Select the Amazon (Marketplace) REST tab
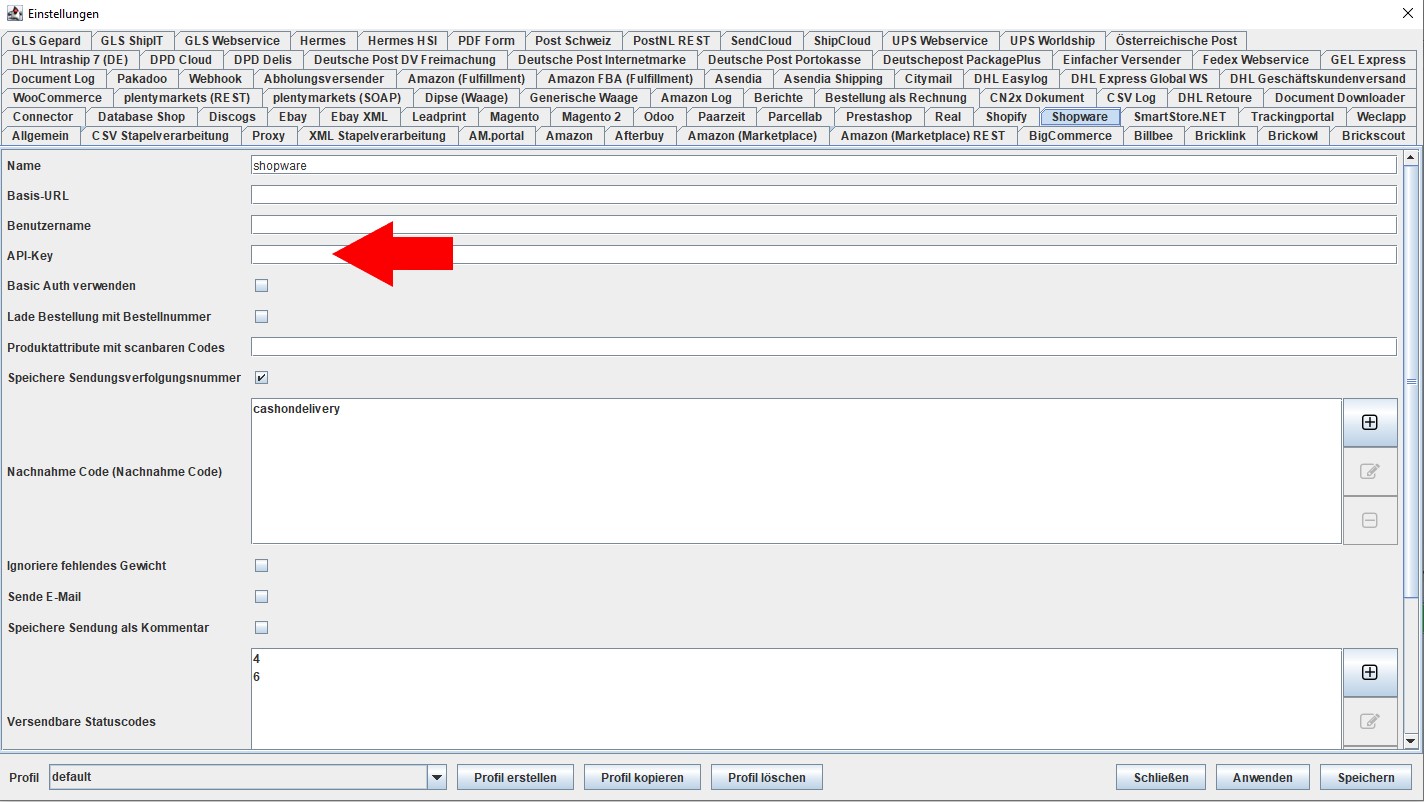The image size is (1424, 802). tap(923, 136)
